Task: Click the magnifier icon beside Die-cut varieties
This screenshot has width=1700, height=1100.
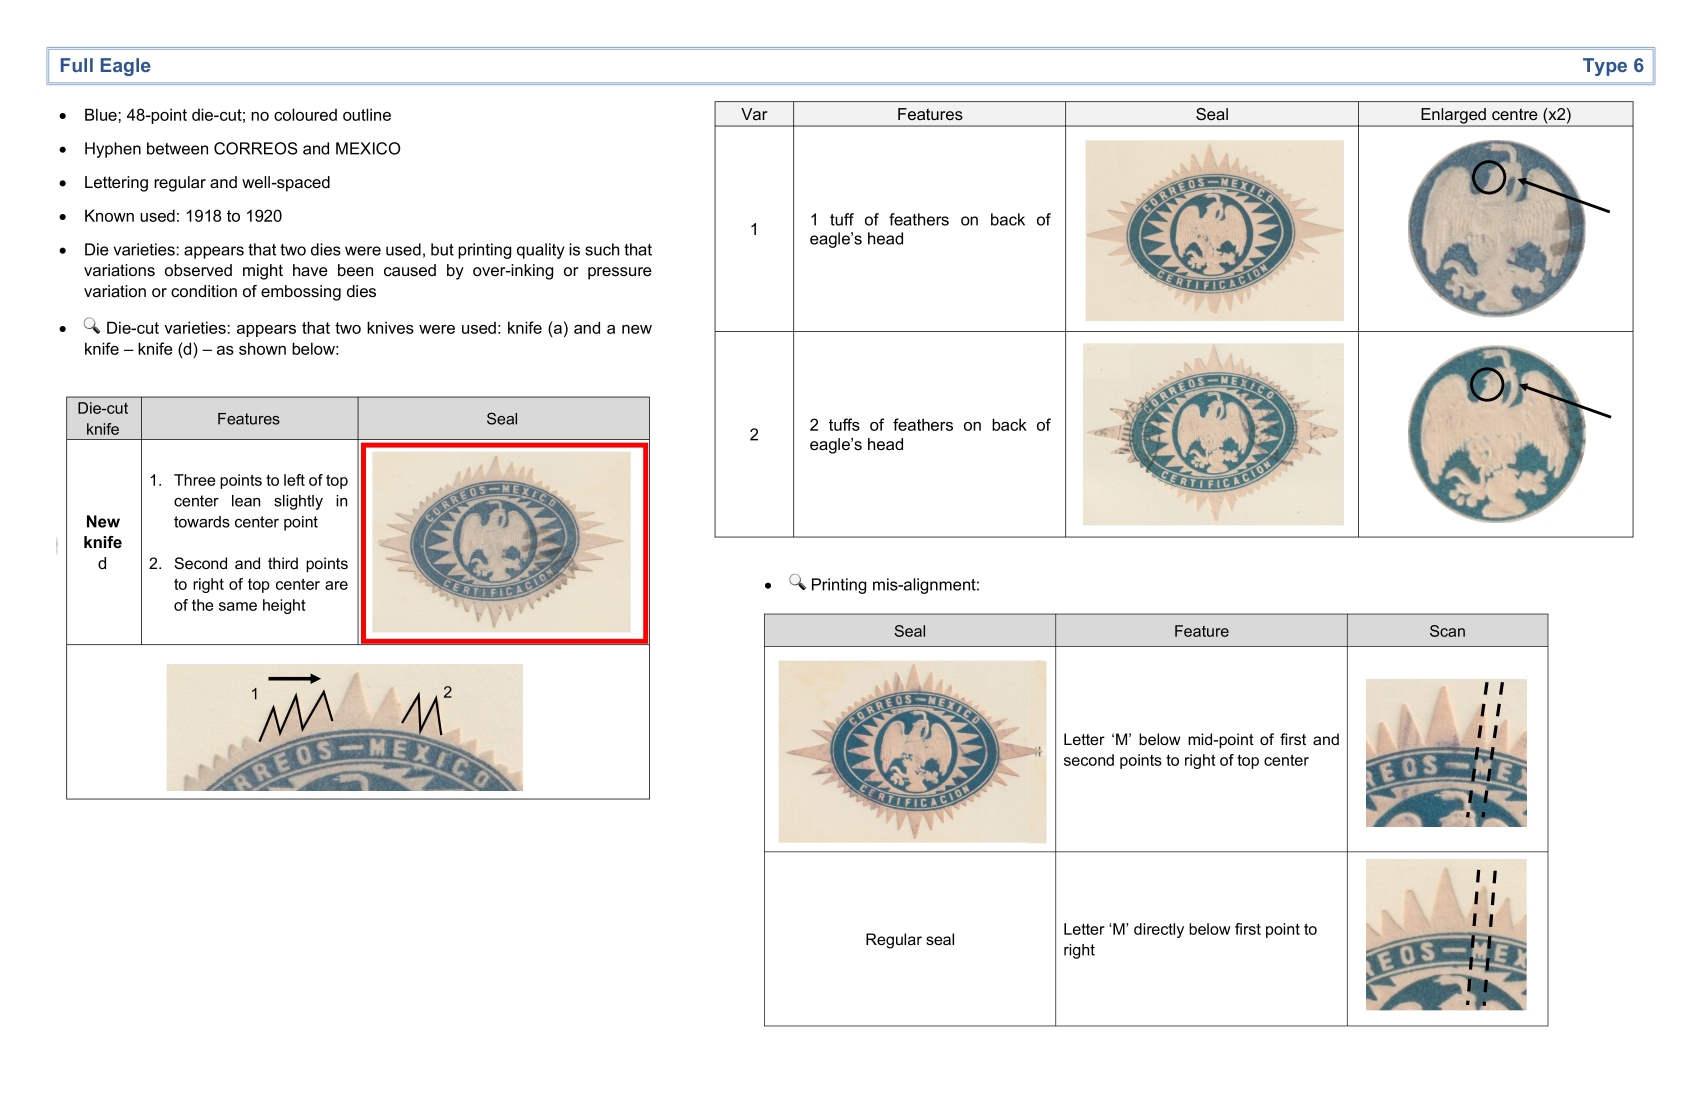Action: tap(92, 326)
